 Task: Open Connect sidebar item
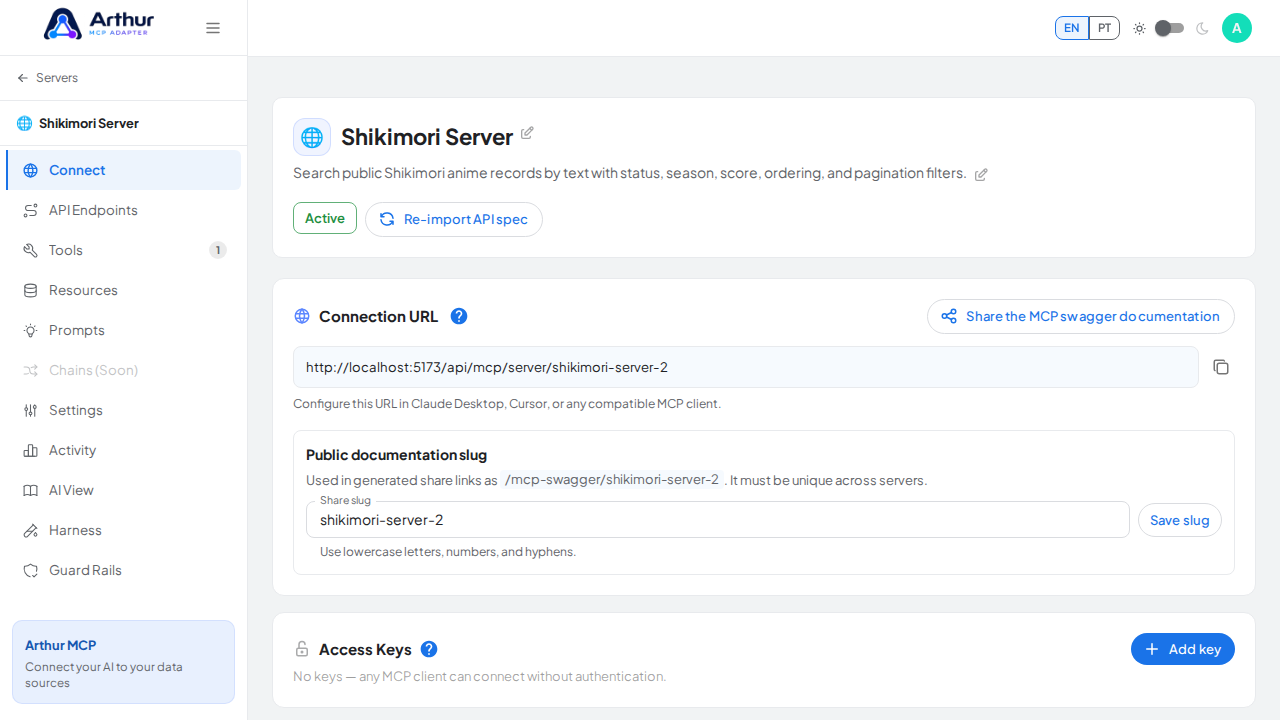click(123, 170)
